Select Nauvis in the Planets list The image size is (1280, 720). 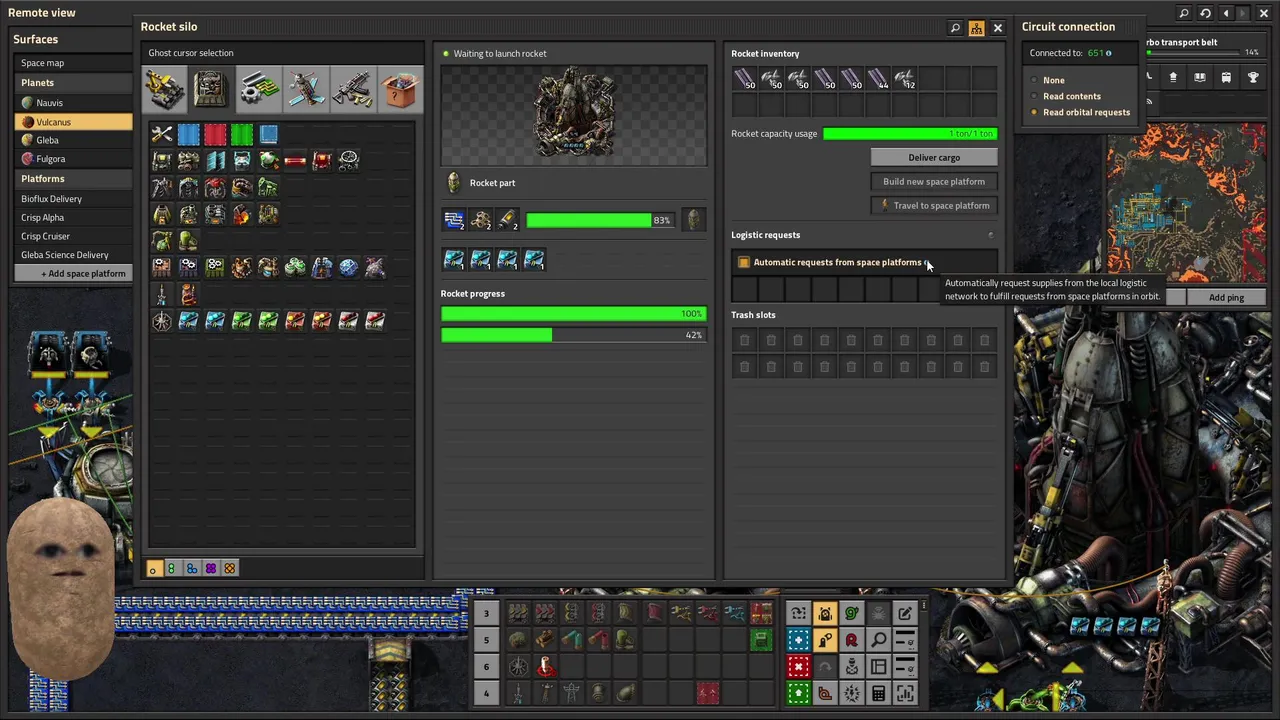[x=72, y=103]
